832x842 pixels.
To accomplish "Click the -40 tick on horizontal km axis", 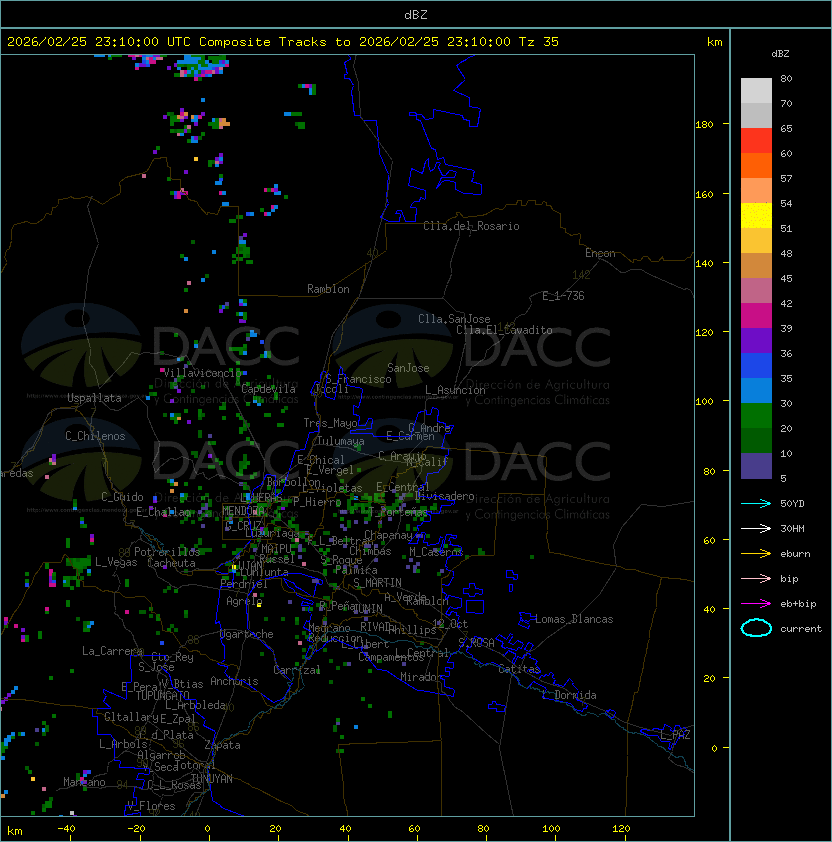I will pyautogui.click(x=66, y=829).
